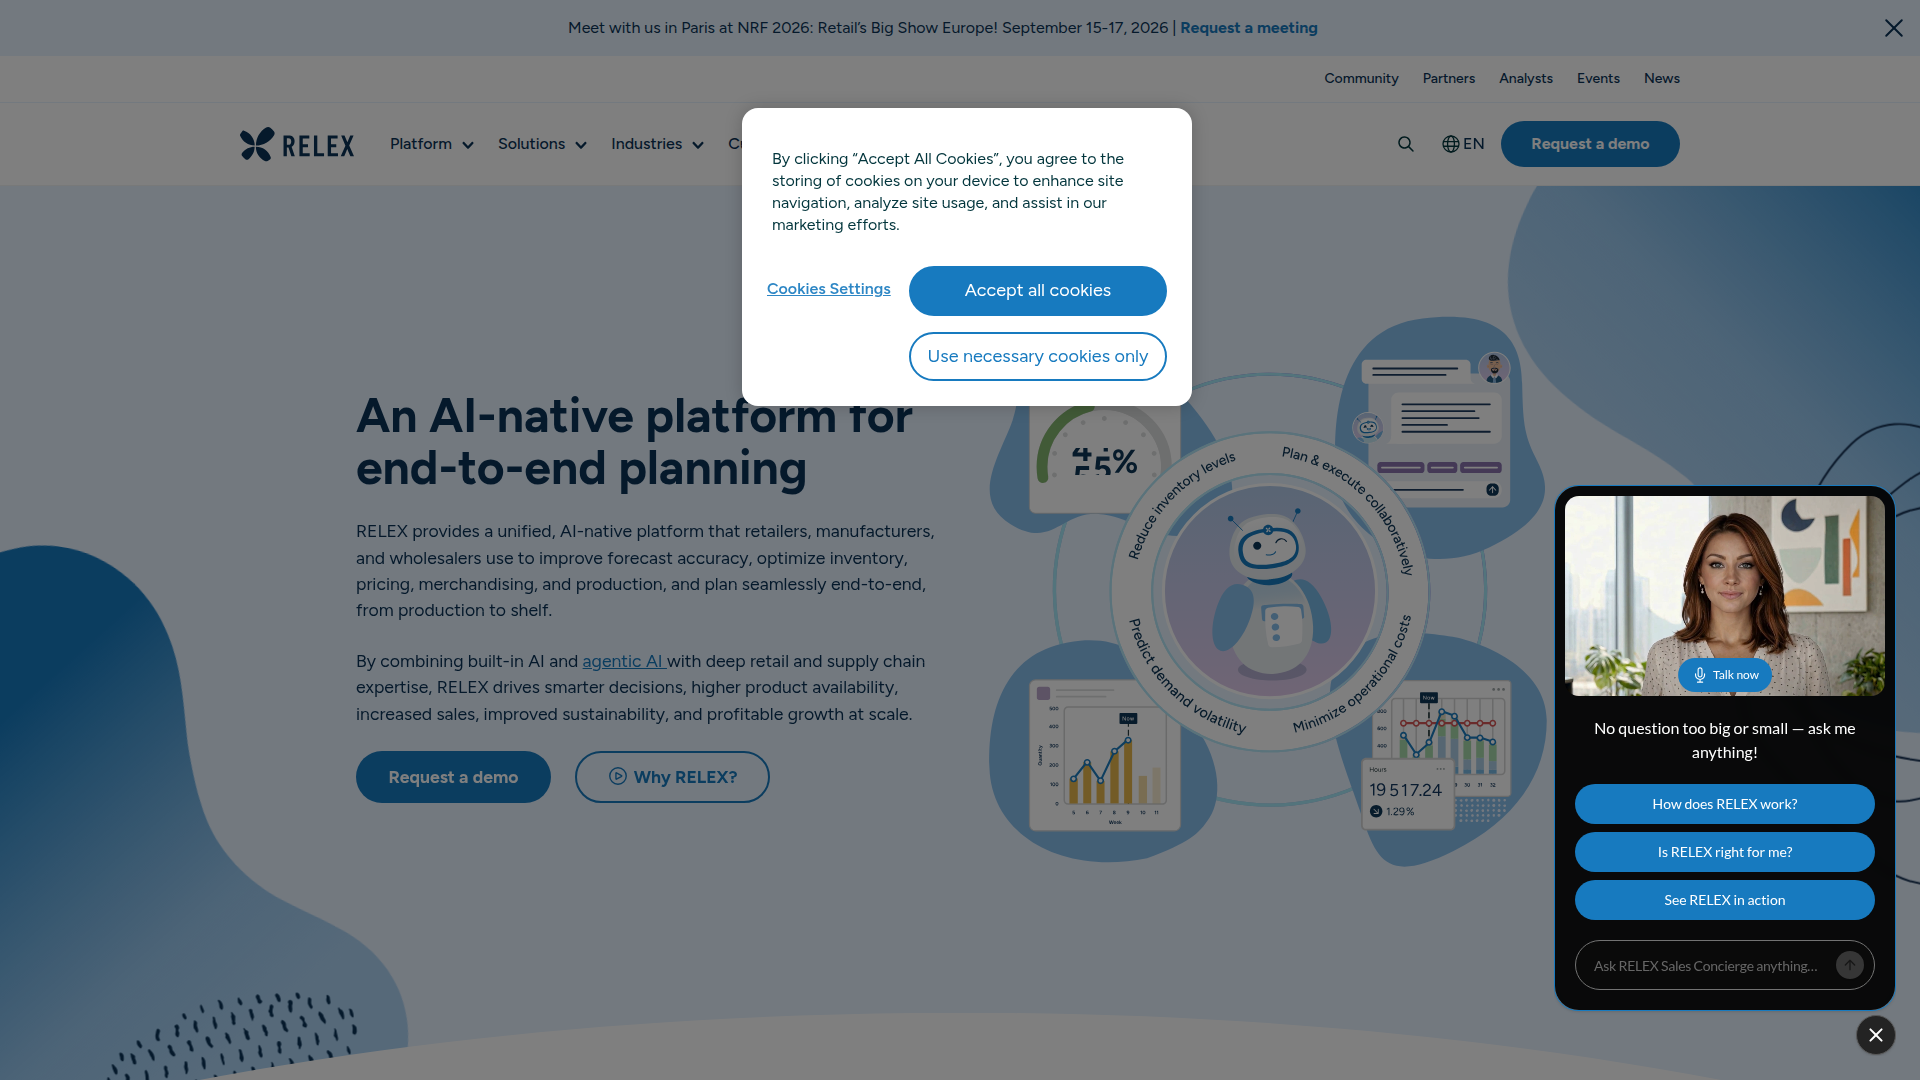
Task: Expand the Platform dropdown chevron
Action: pyautogui.click(x=468, y=145)
